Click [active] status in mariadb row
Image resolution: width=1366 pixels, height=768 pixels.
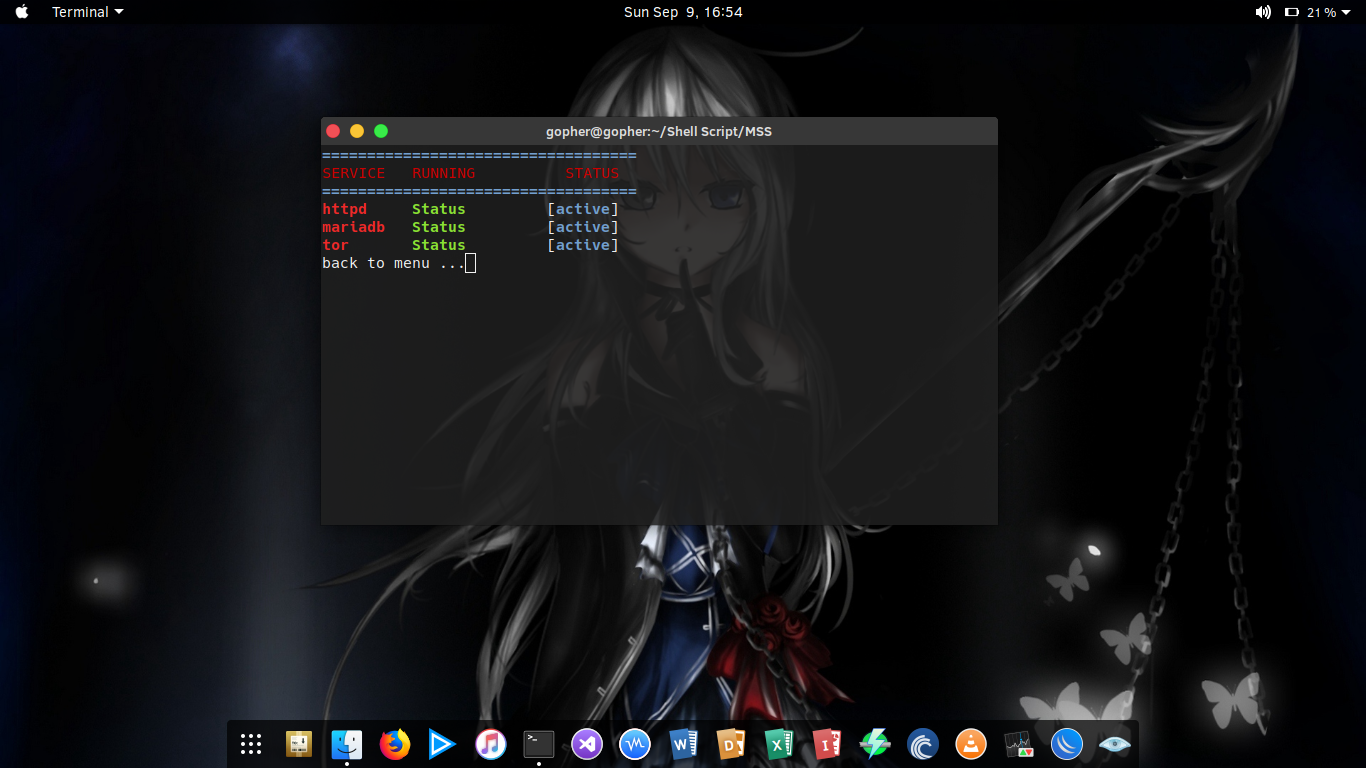click(583, 227)
